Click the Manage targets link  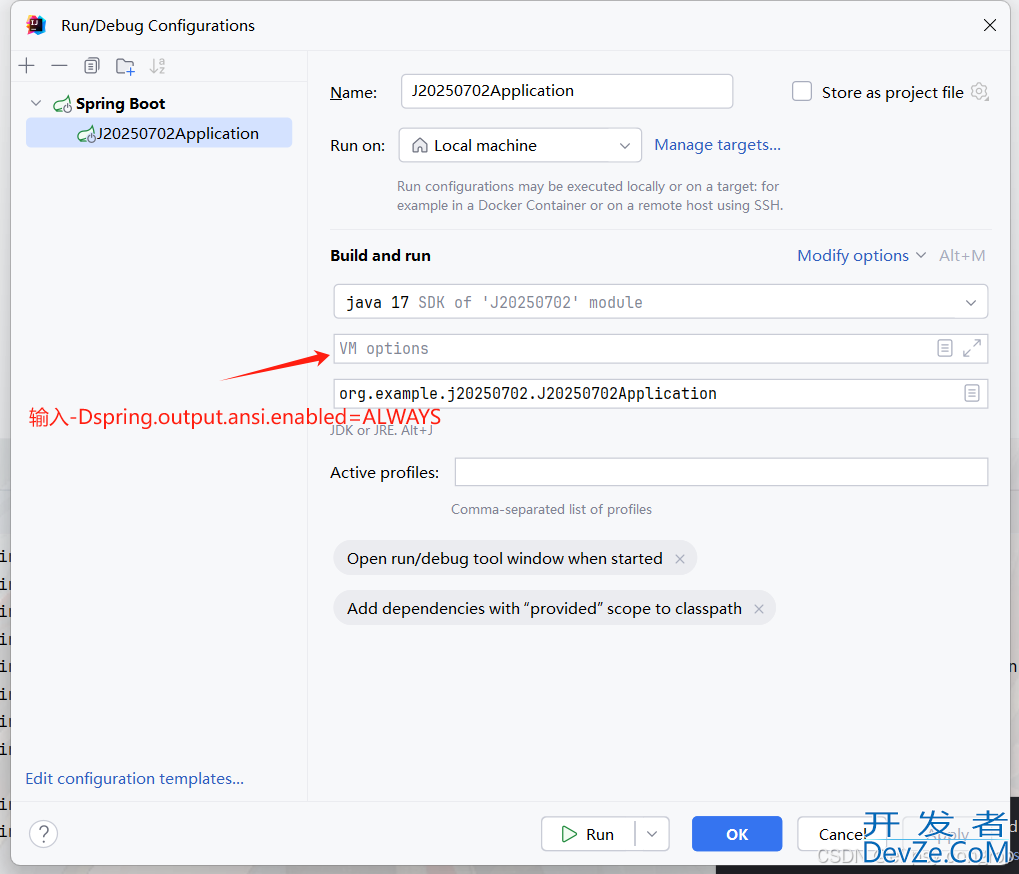coord(717,145)
